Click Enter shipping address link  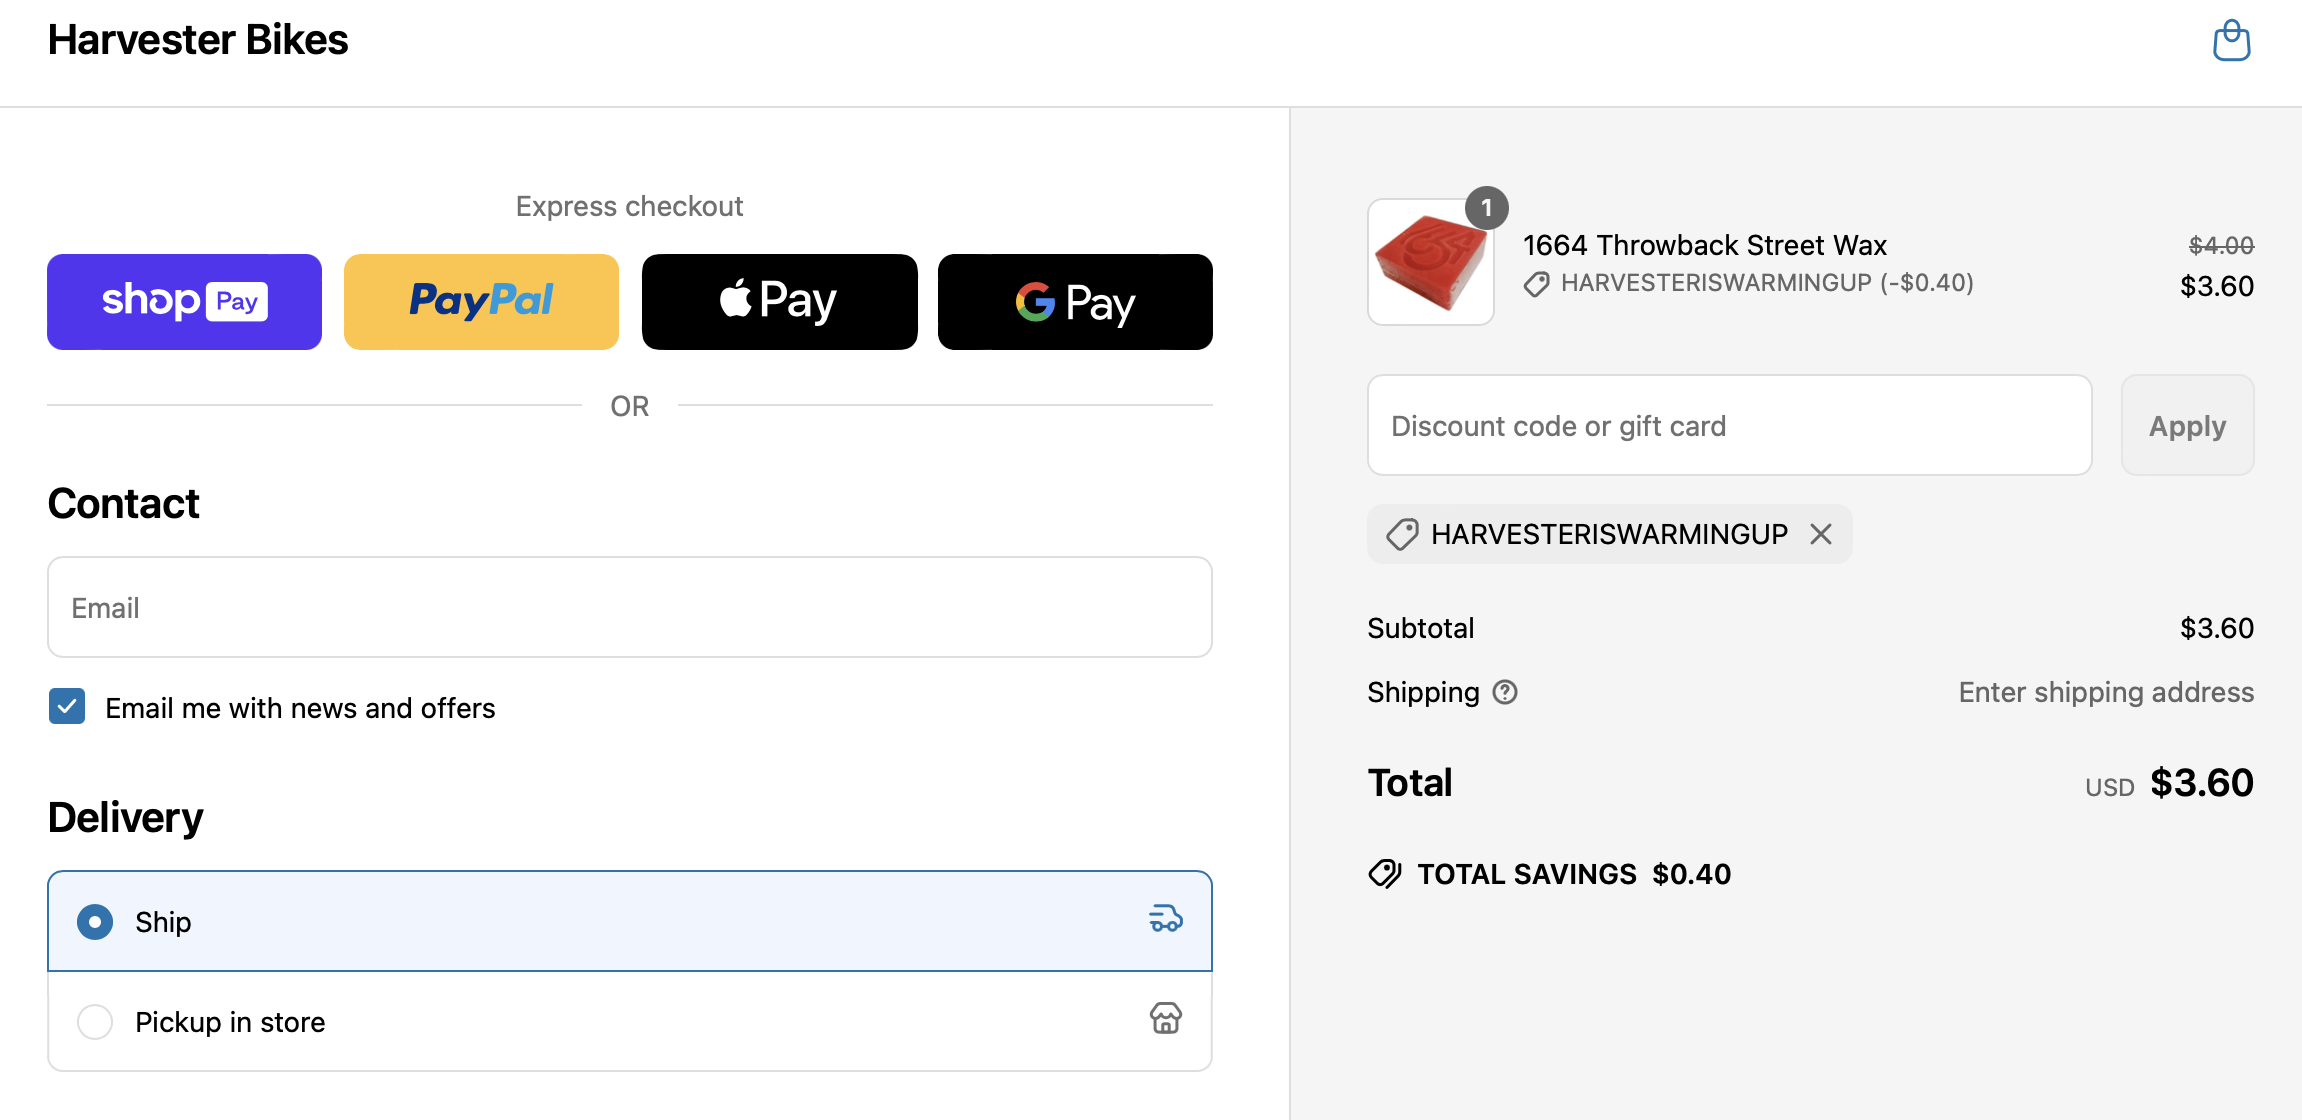tap(2105, 691)
